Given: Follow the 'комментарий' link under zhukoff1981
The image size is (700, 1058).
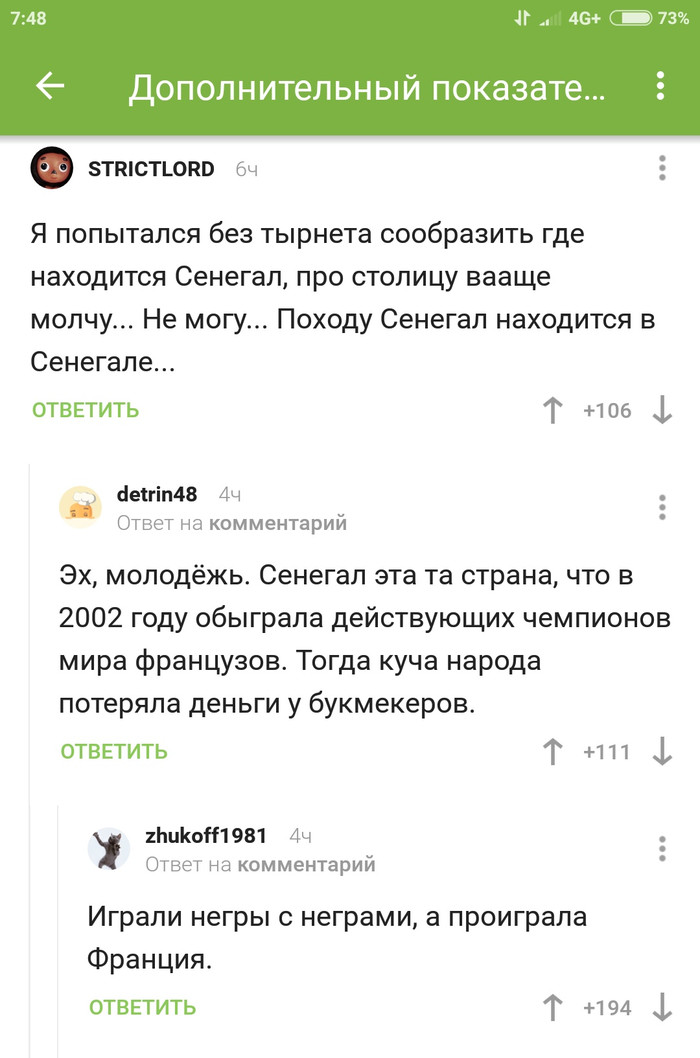Looking at the screenshot, I should coord(306,865).
